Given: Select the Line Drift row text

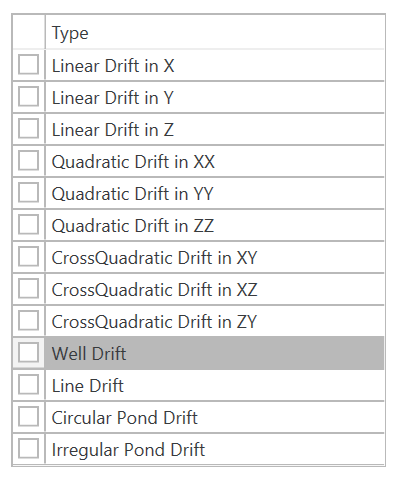Looking at the screenshot, I should (88, 386).
